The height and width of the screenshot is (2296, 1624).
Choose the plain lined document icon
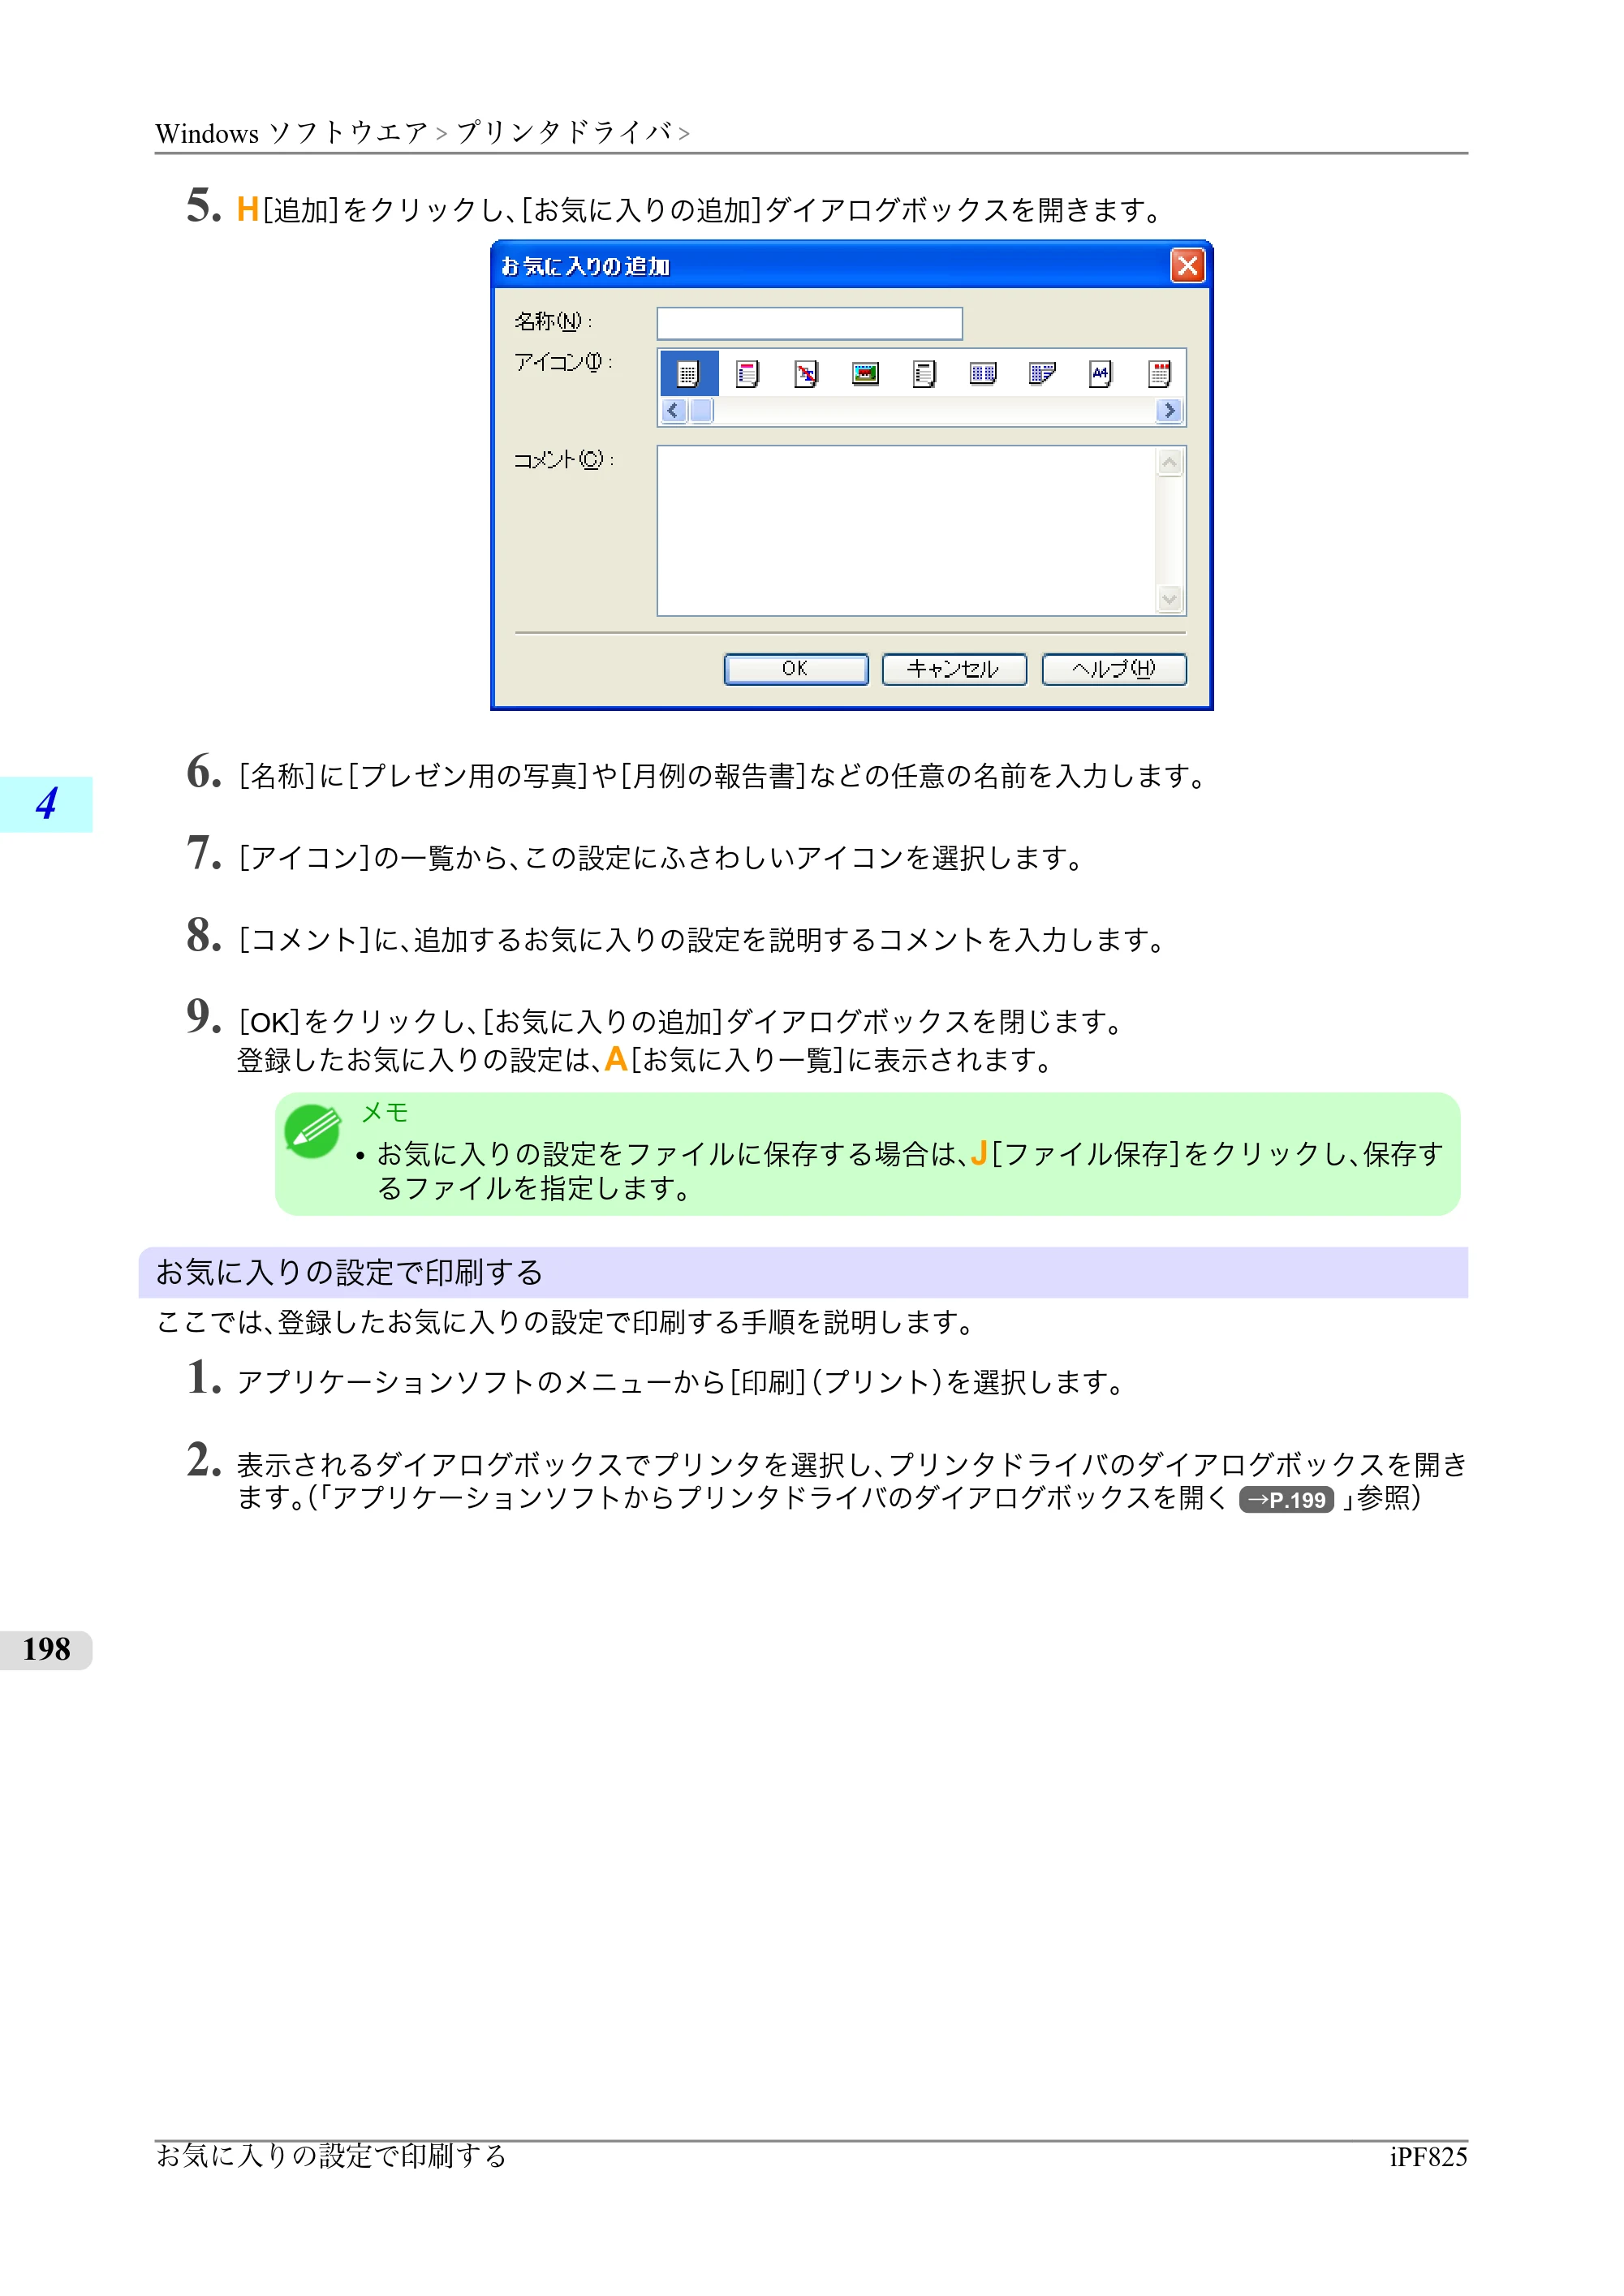coord(924,374)
